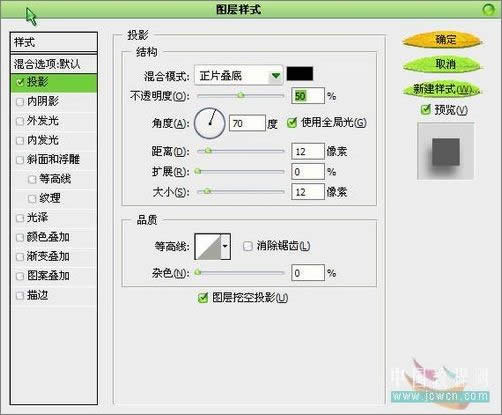Click the 不透明度 (Opacity) slider handle
Viewport: 502px width, 415px height.
[x=241, y=96]
